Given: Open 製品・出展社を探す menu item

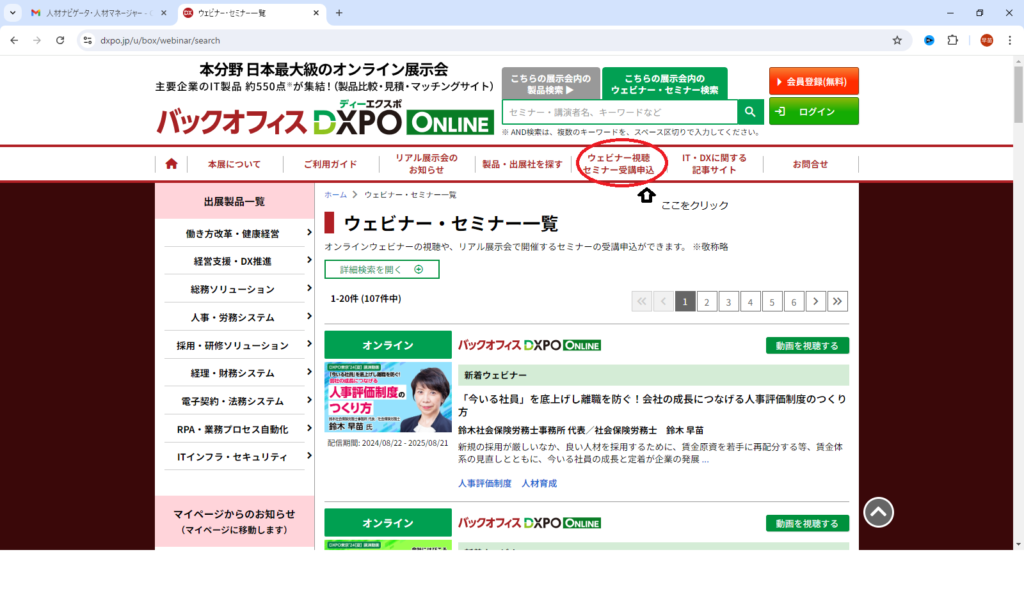Looking at the screenshot, I should pos(522,164).
